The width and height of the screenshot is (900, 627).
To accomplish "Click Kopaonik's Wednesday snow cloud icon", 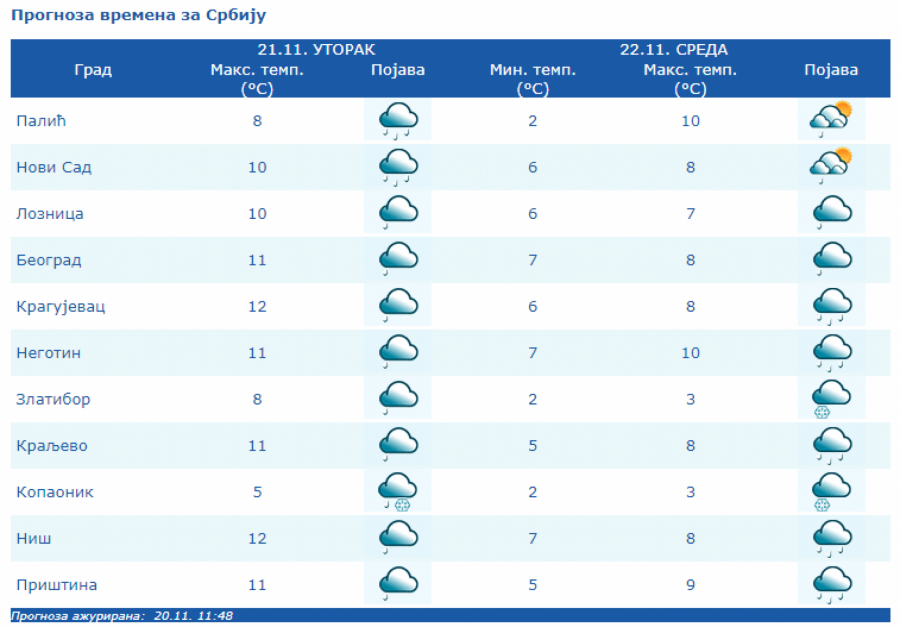I will tap(831, 491).
